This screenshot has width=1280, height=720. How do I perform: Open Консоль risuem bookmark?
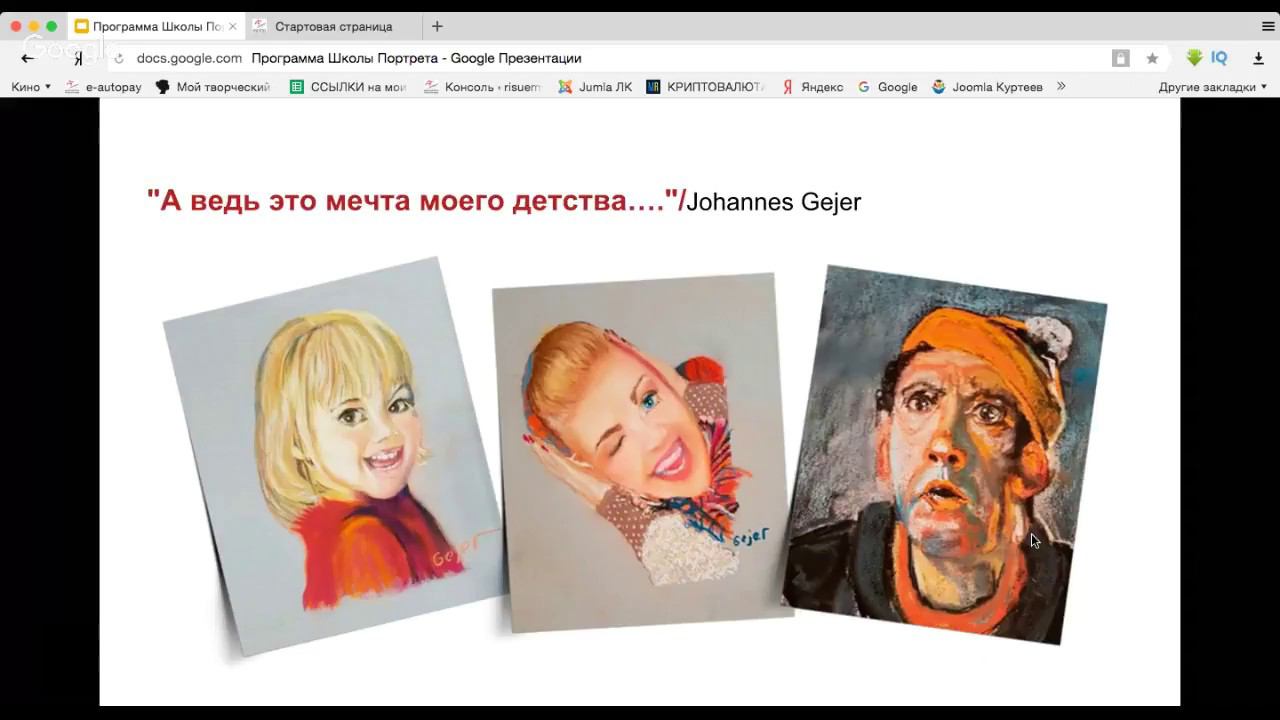[482, 87]
